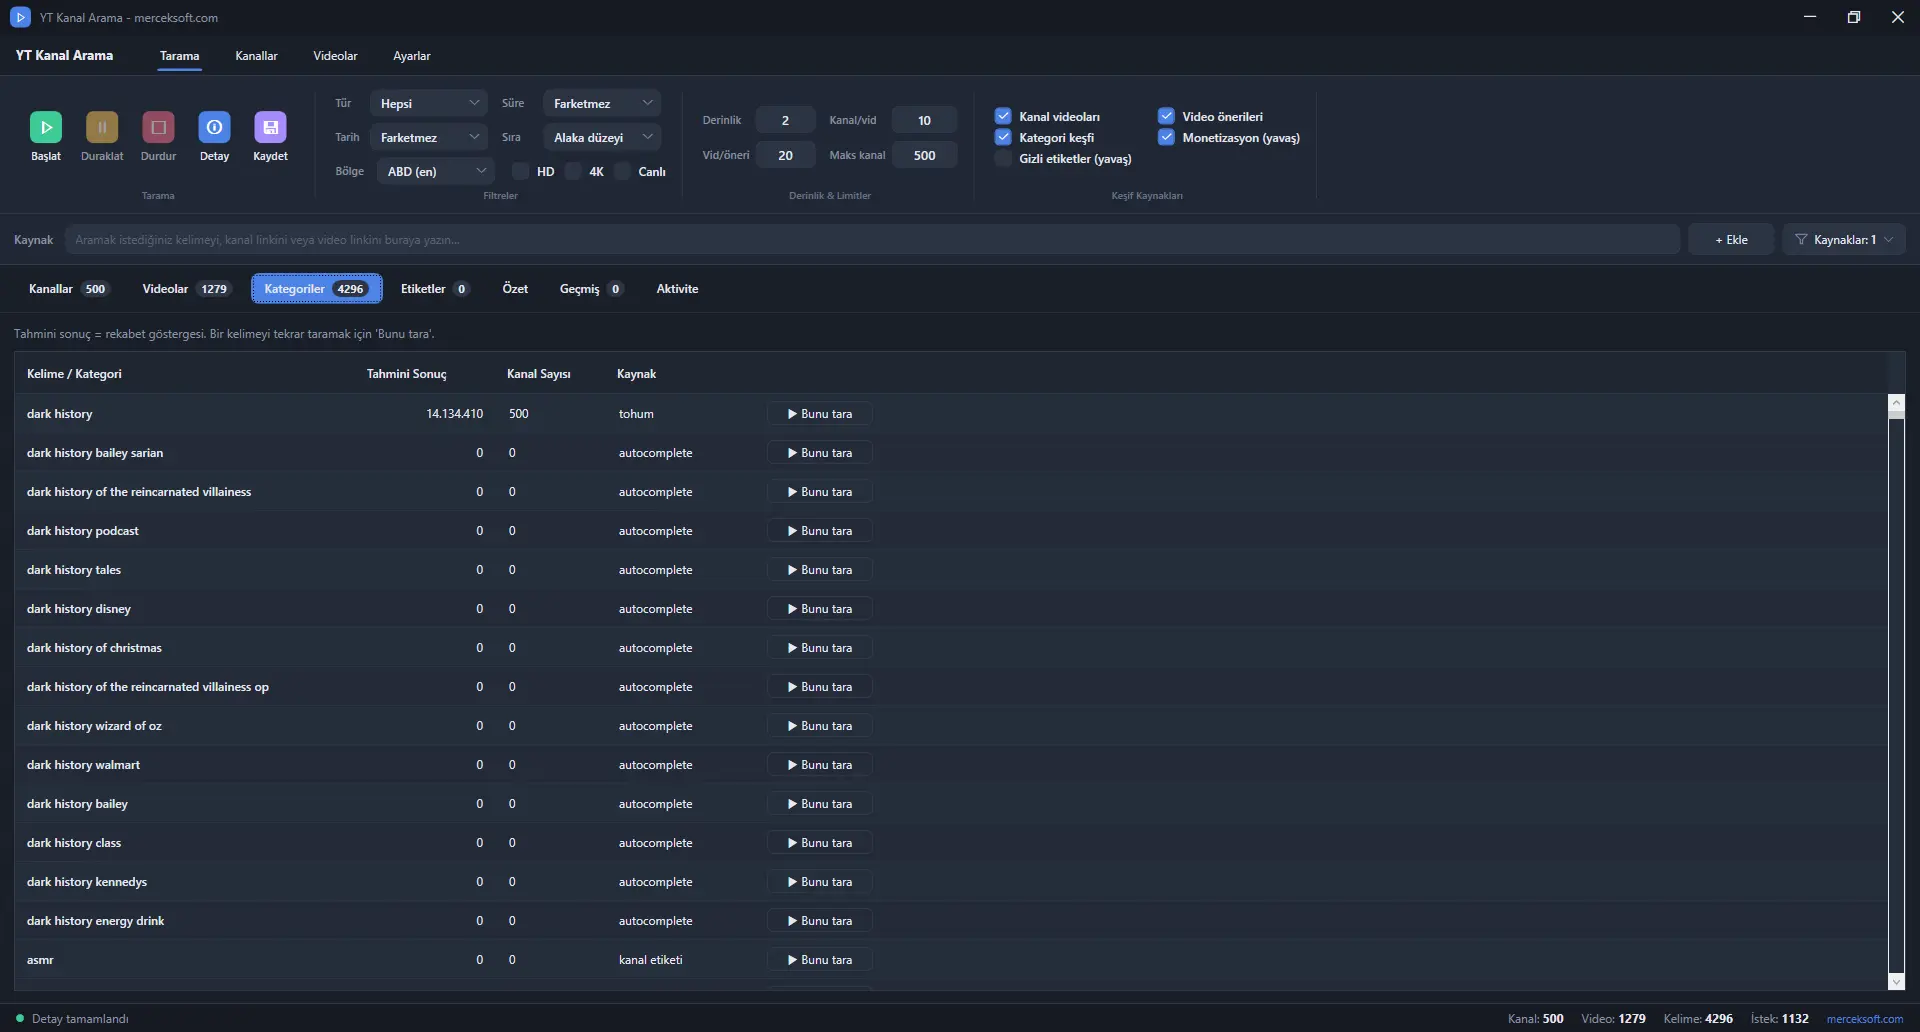Click the red Durdur stop icon
1920x1032 pixels.
[158, 127]
